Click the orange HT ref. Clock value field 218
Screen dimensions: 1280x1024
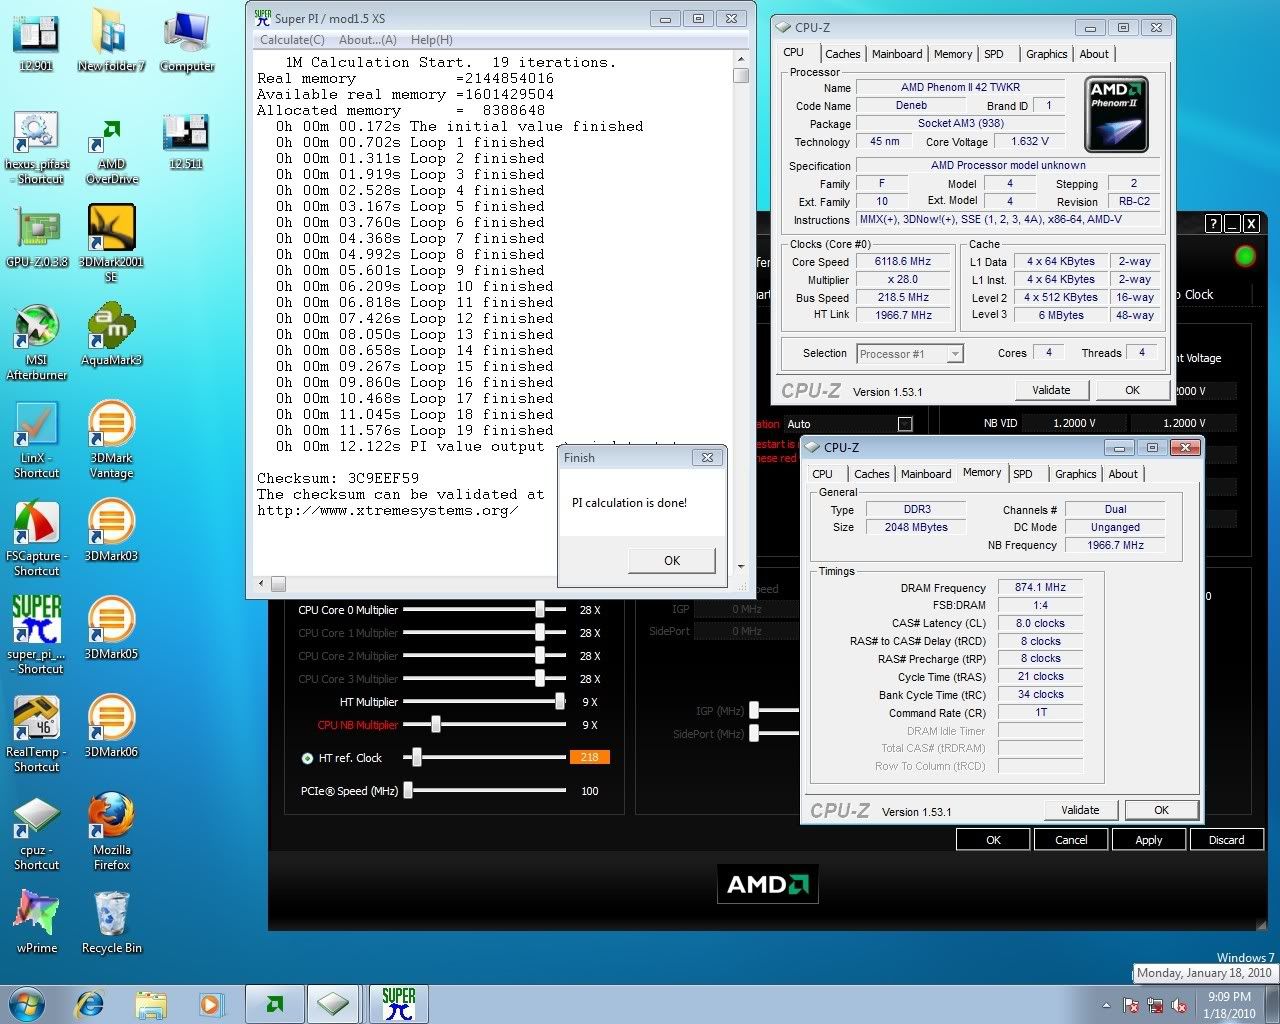(589, 757)
